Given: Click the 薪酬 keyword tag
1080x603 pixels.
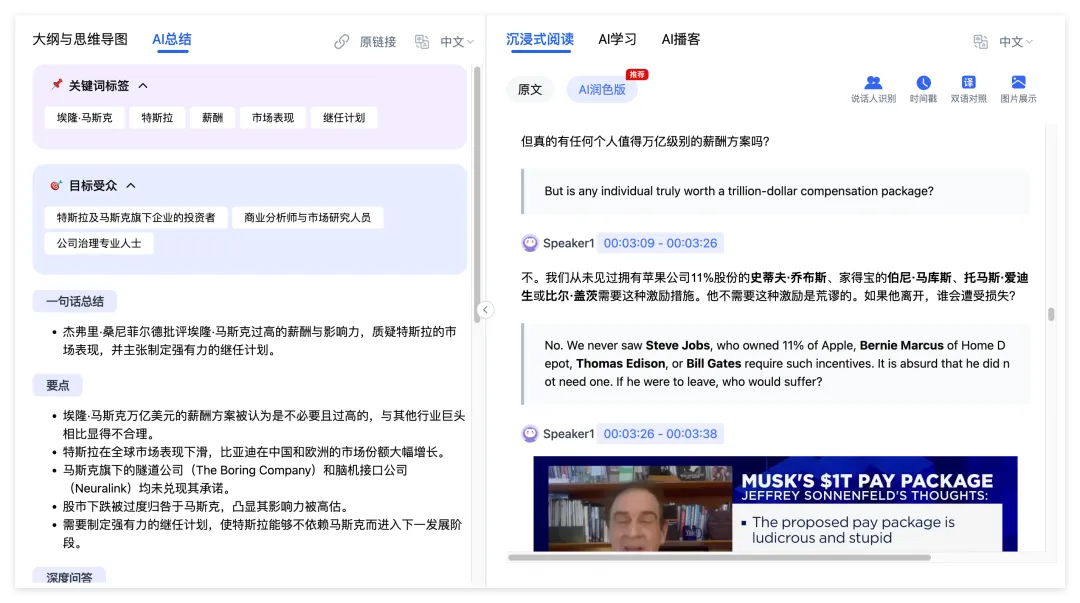Looking at the screenshot, I should [x=212, y=118].
